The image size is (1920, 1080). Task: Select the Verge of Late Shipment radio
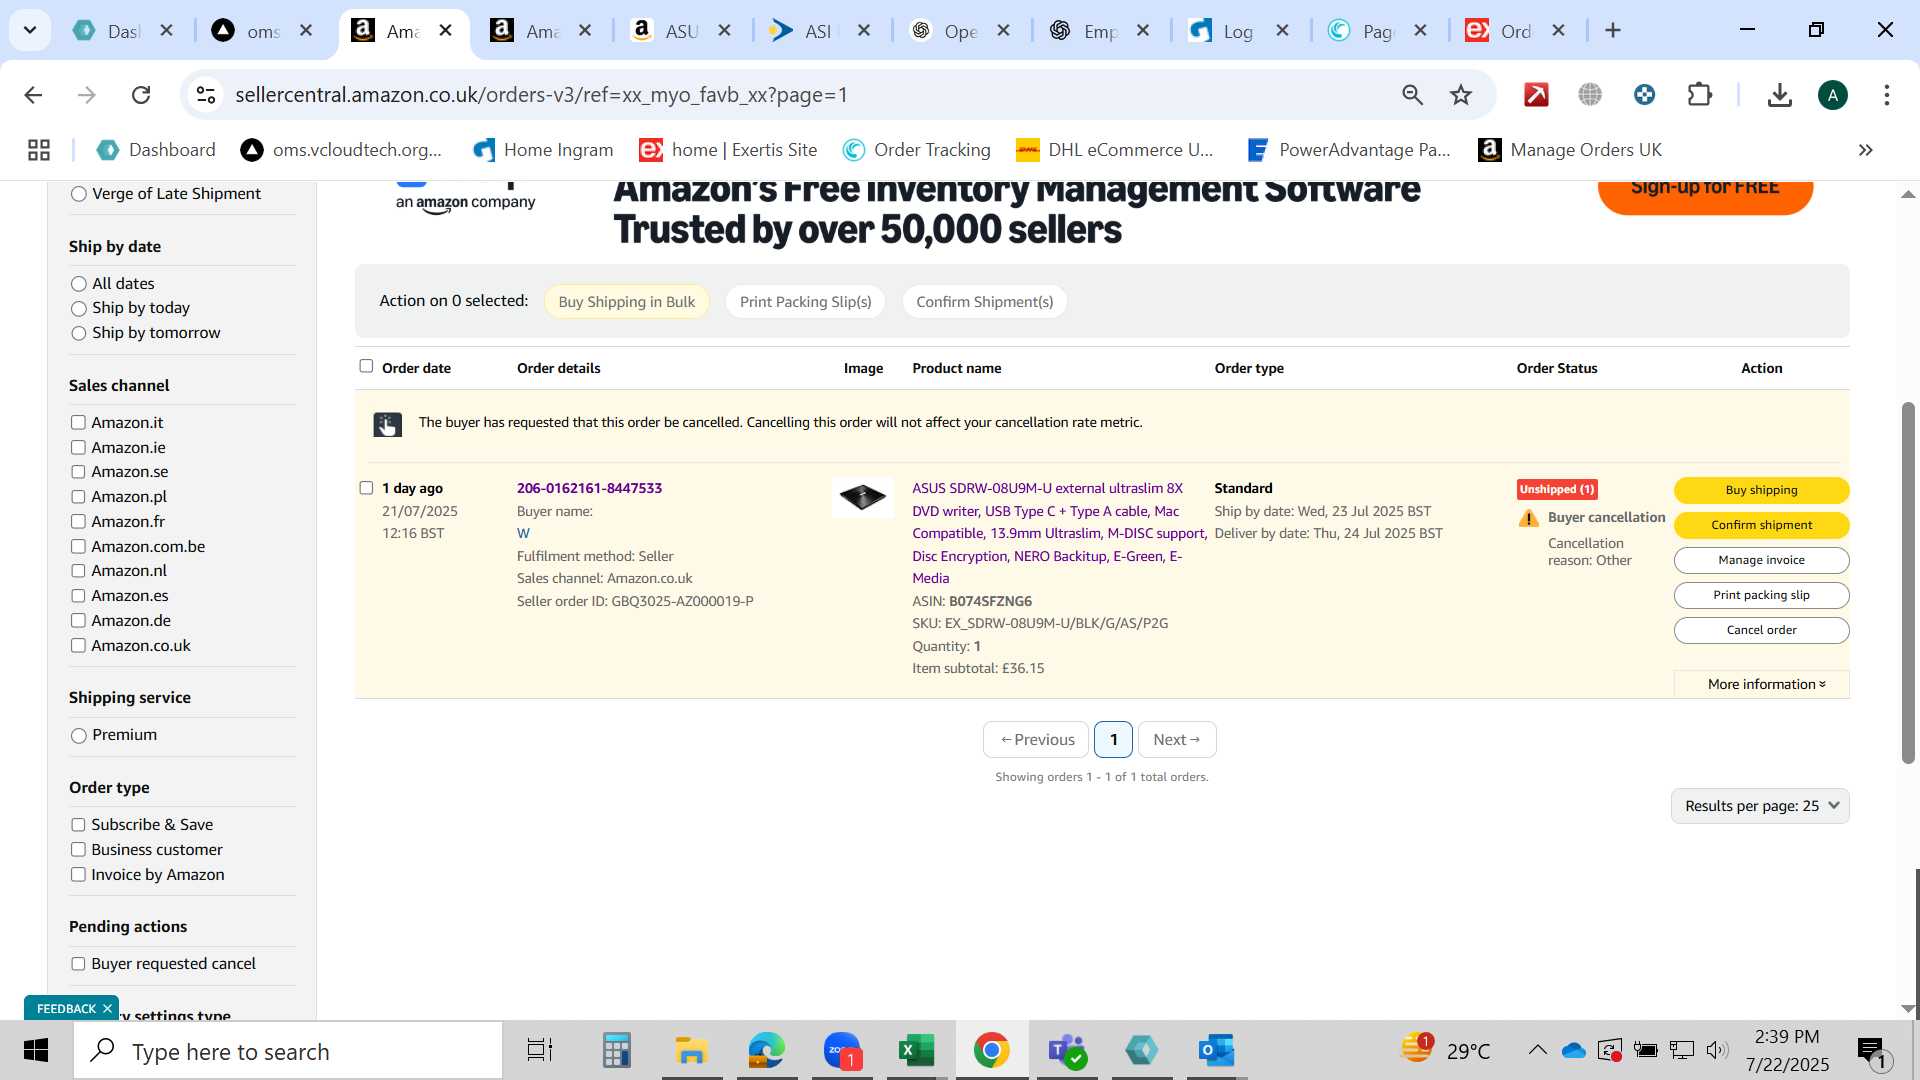click(79, 194)
